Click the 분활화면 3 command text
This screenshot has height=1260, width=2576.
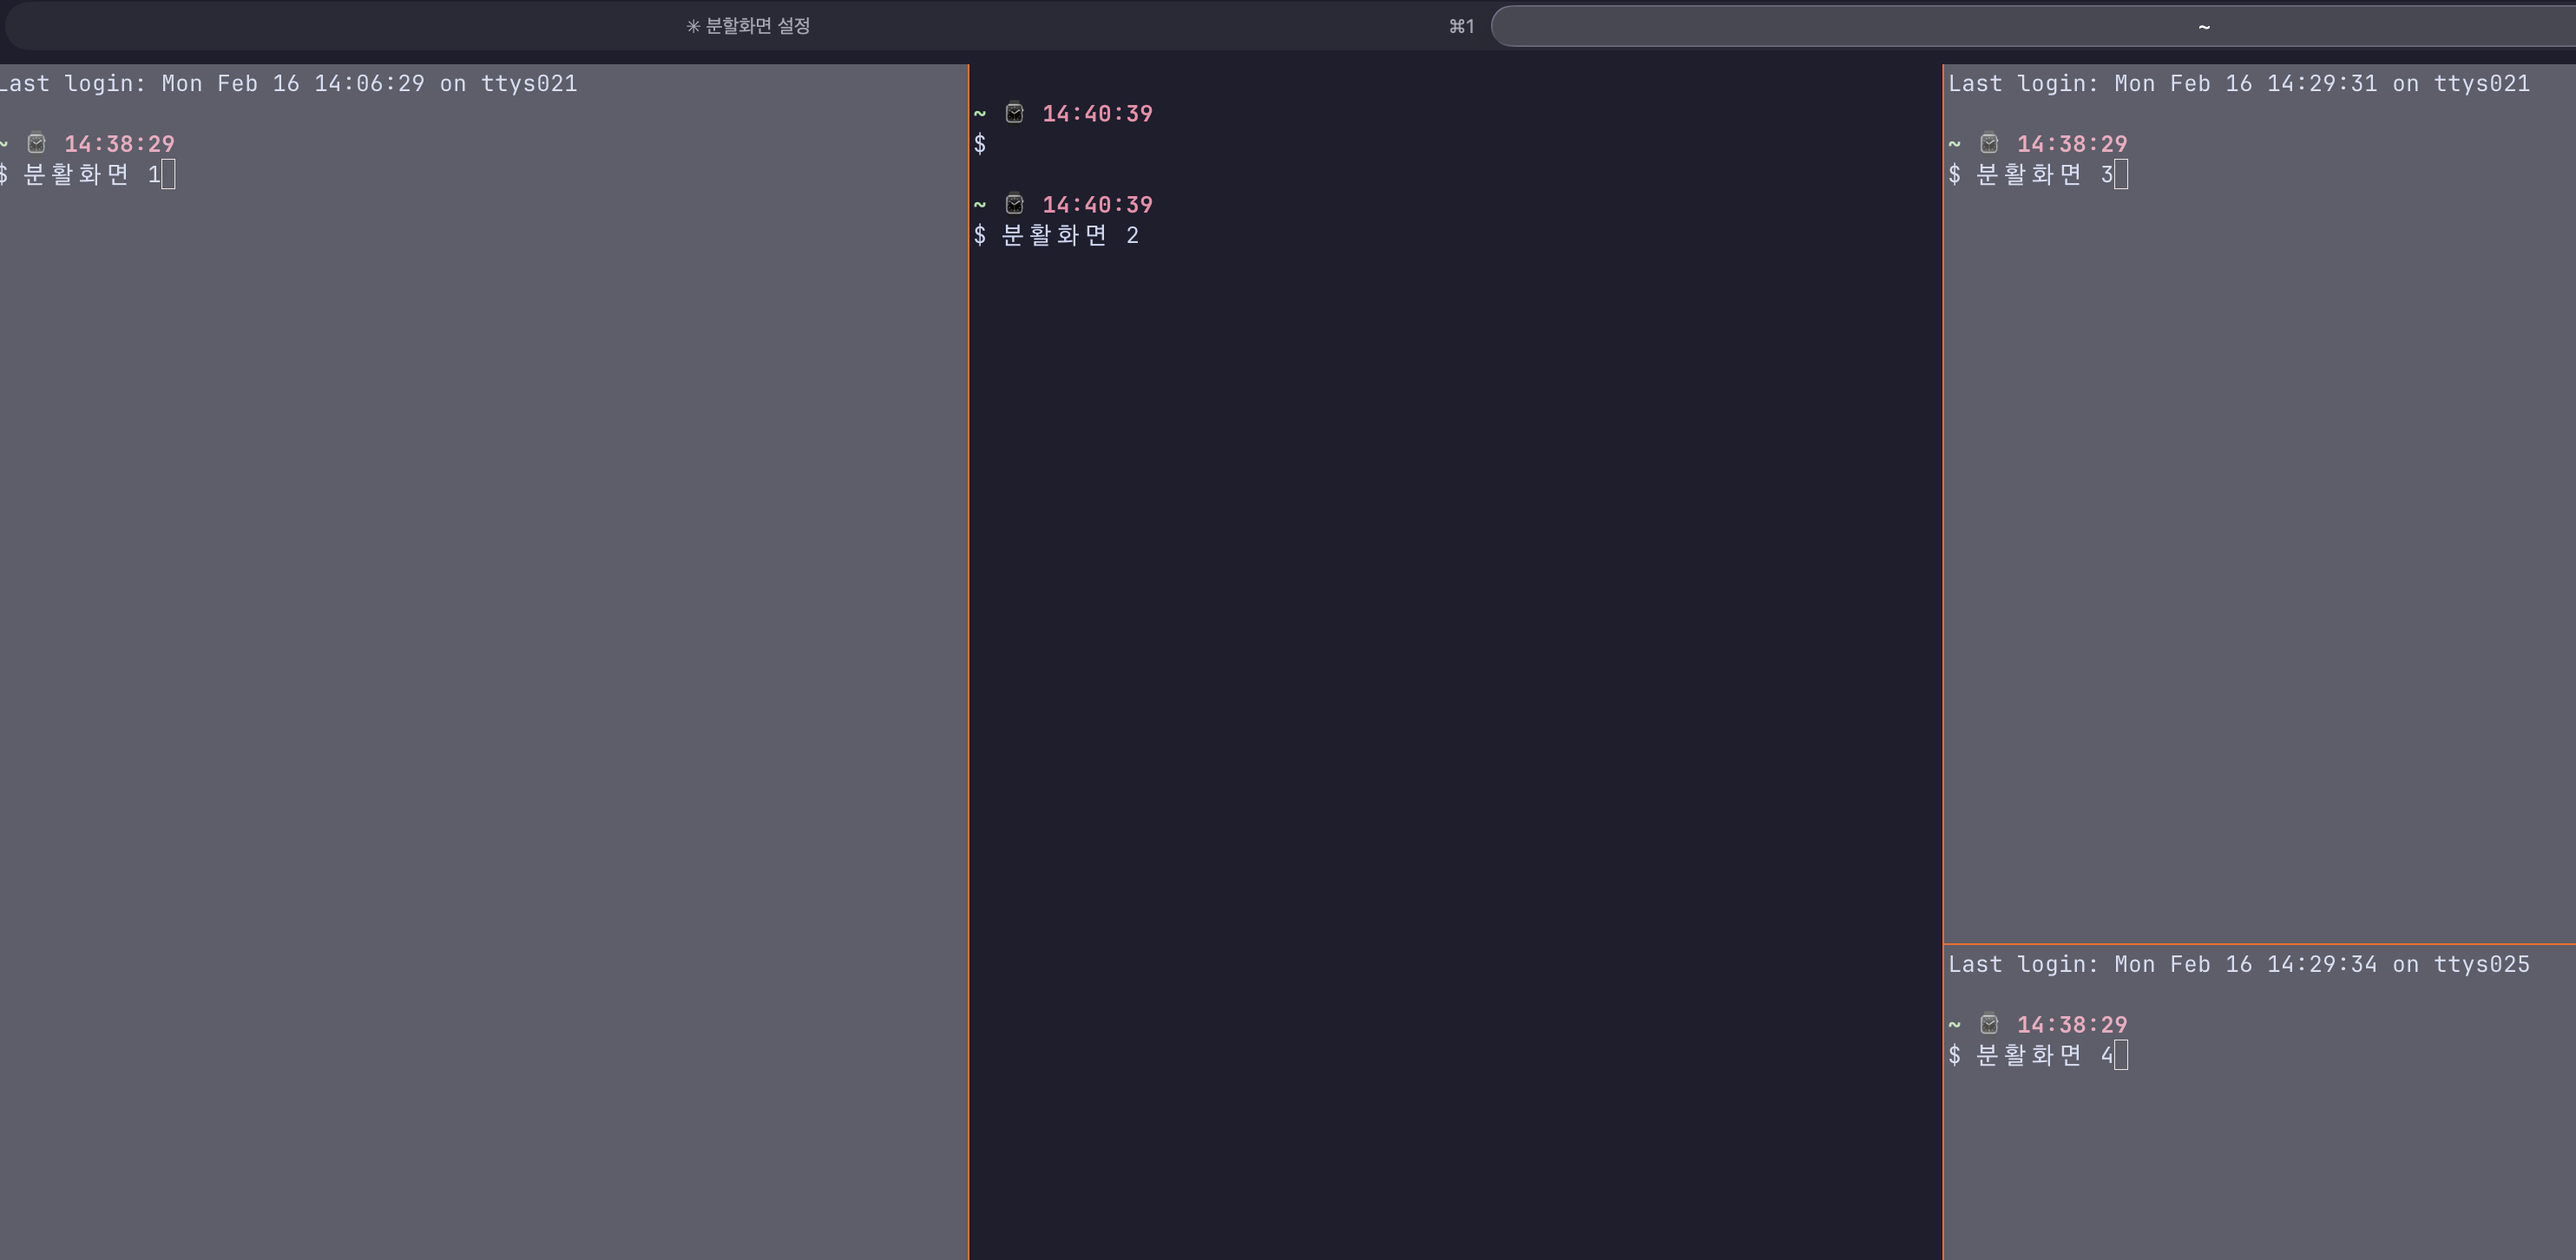point(2044,175)
